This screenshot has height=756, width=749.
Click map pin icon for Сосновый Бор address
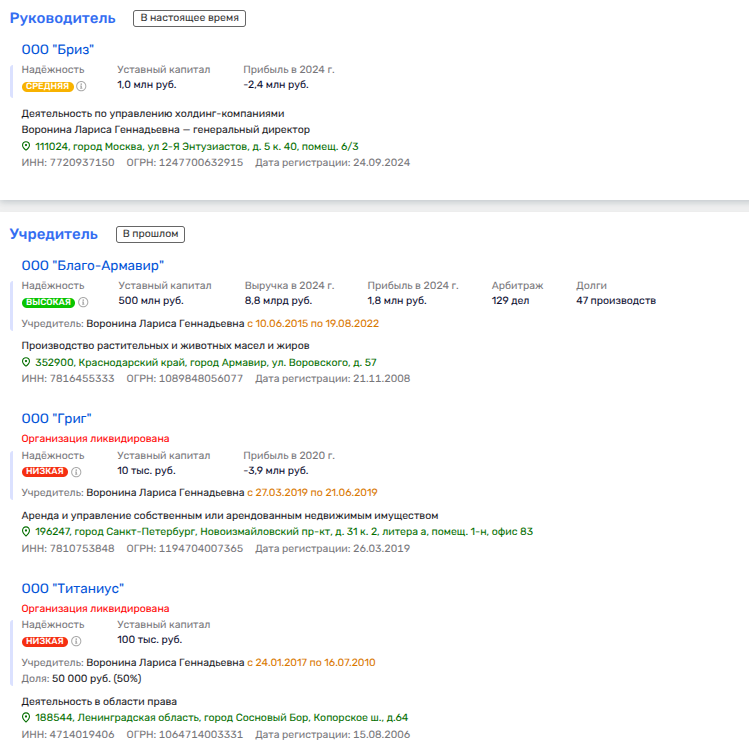[27, 718]
